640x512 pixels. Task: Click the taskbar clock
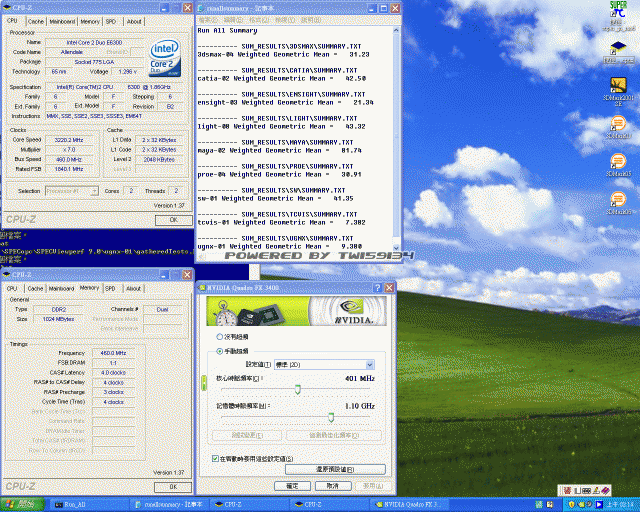click(620, 505)
